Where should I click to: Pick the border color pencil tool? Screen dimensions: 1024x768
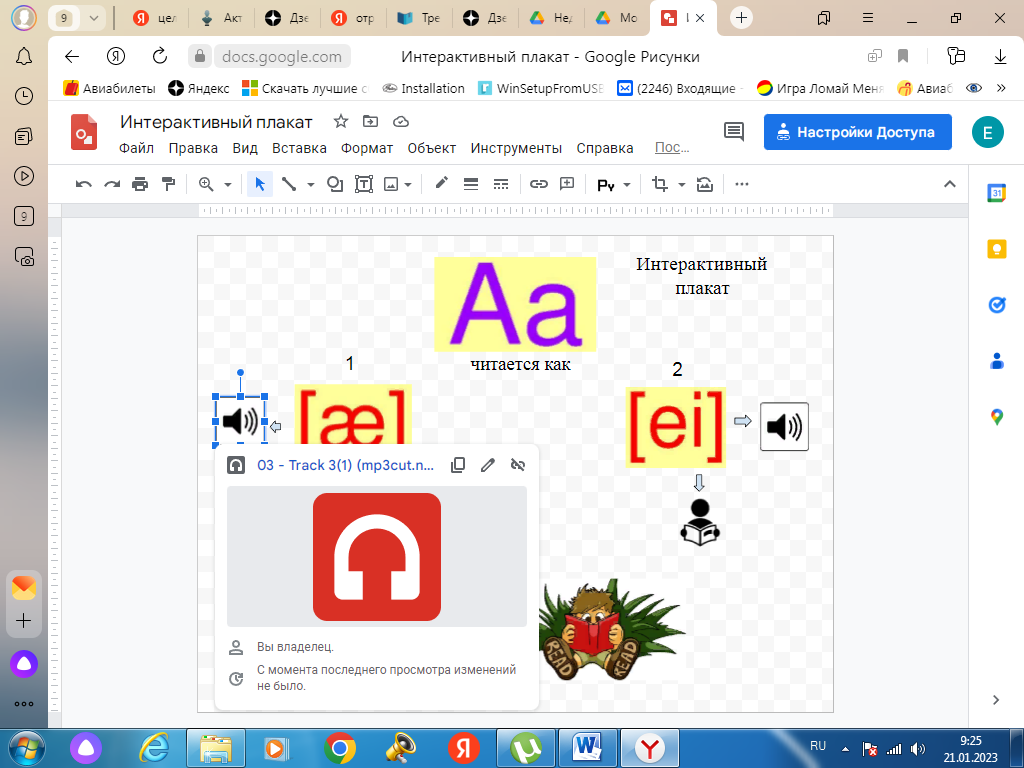(x=441, y=184)
